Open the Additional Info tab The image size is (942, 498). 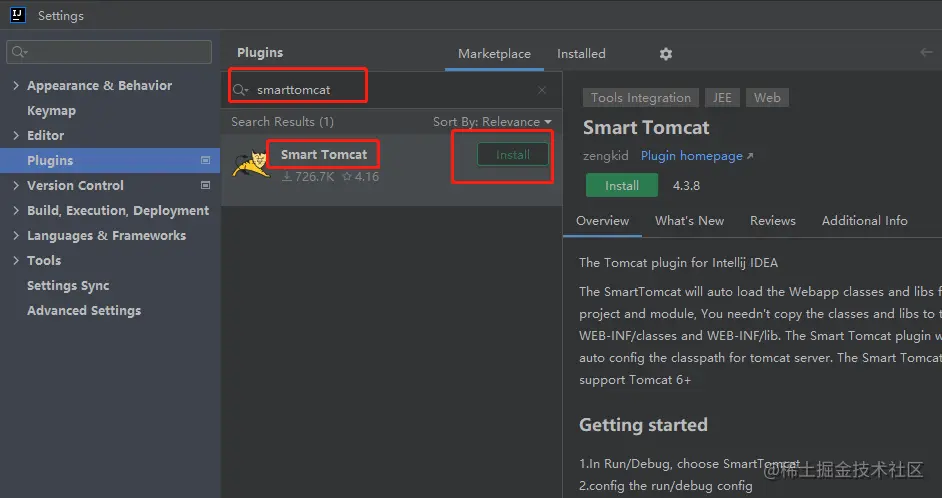tap(865, 221)
